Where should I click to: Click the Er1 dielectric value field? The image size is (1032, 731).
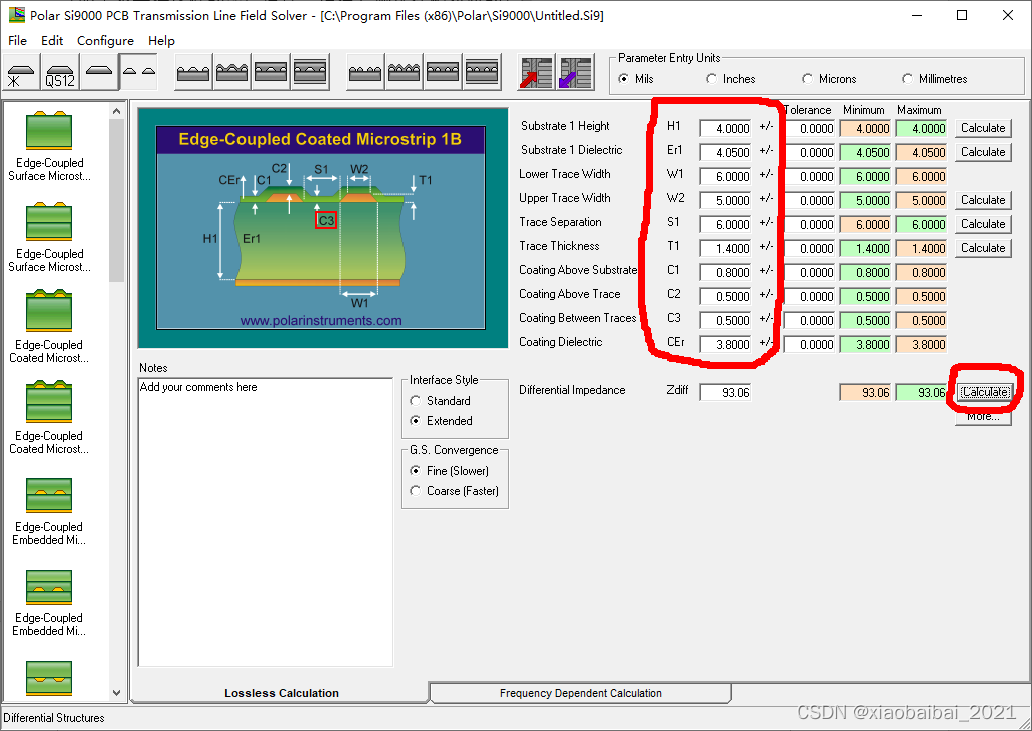tap(725, 153)
